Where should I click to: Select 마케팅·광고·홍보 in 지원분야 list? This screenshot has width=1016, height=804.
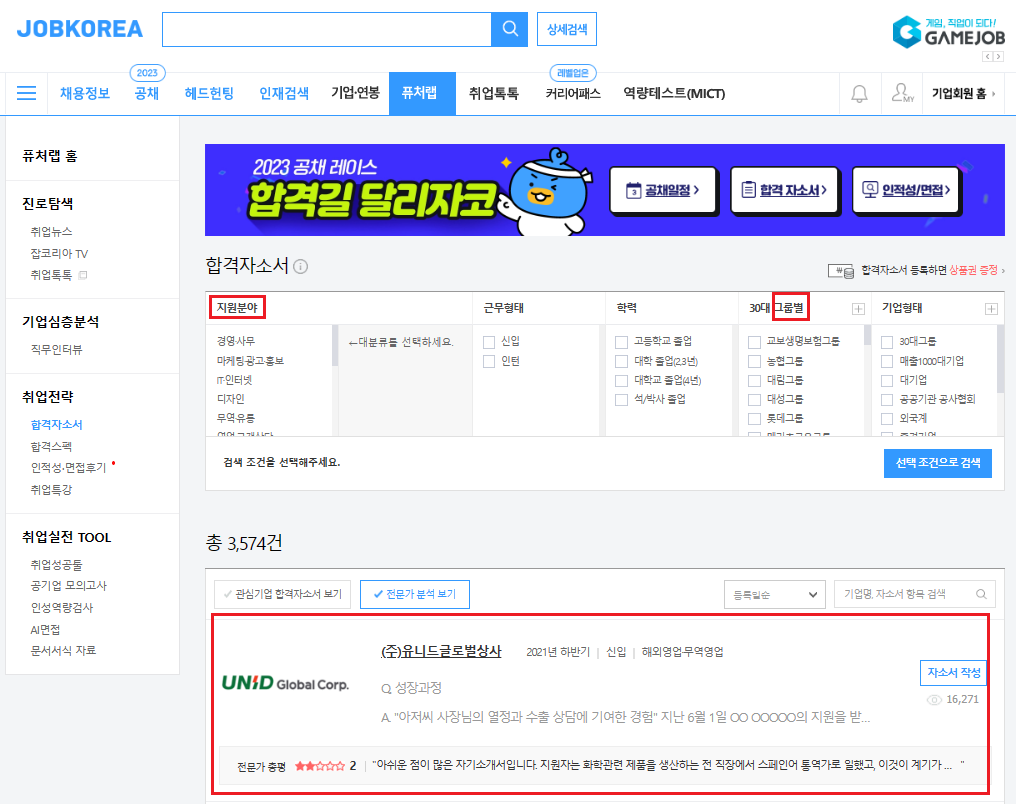point(250,360)
